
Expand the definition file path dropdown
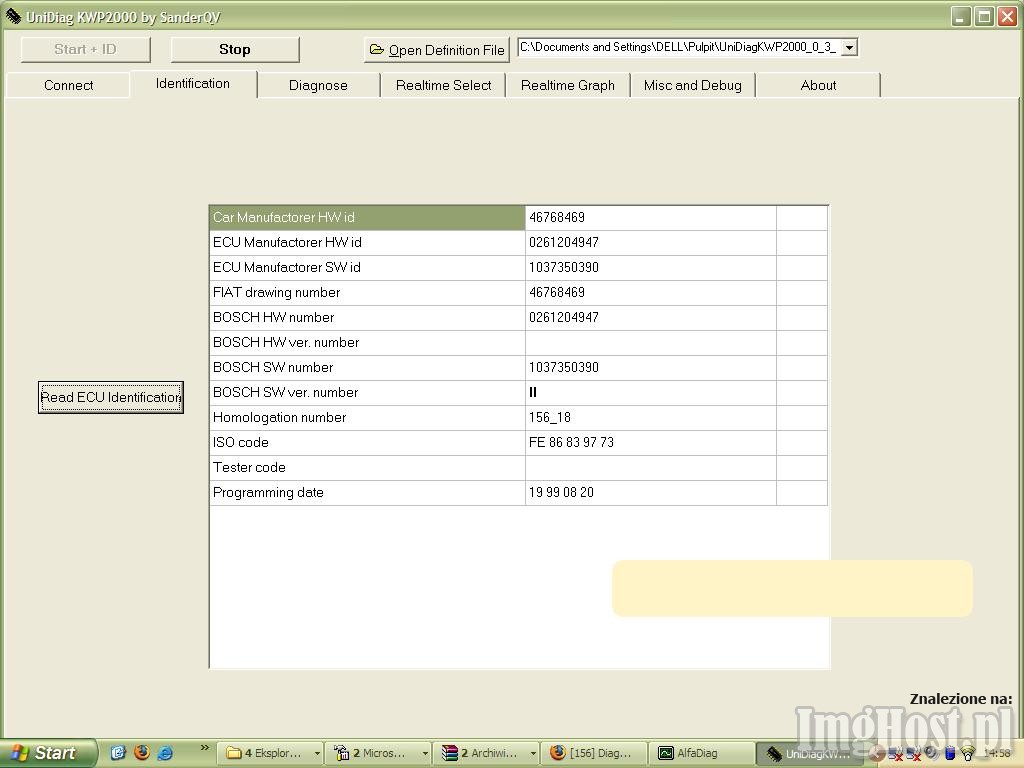(848, 48)
